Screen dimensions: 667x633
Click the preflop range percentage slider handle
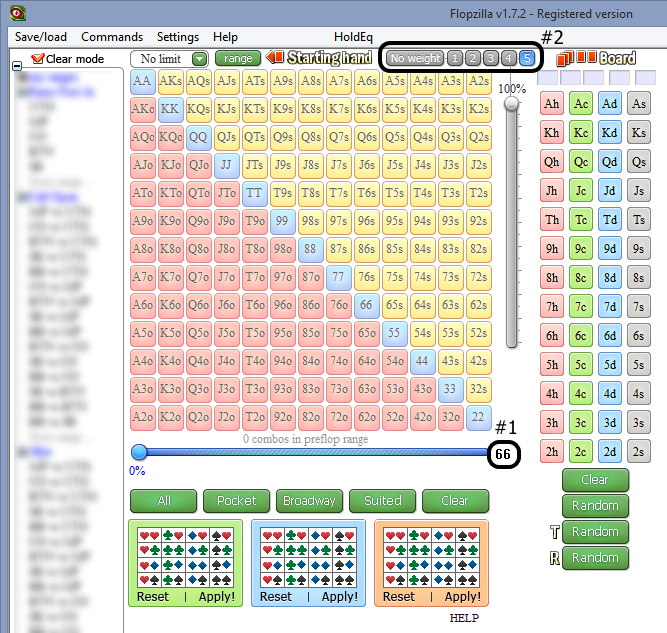139,452
